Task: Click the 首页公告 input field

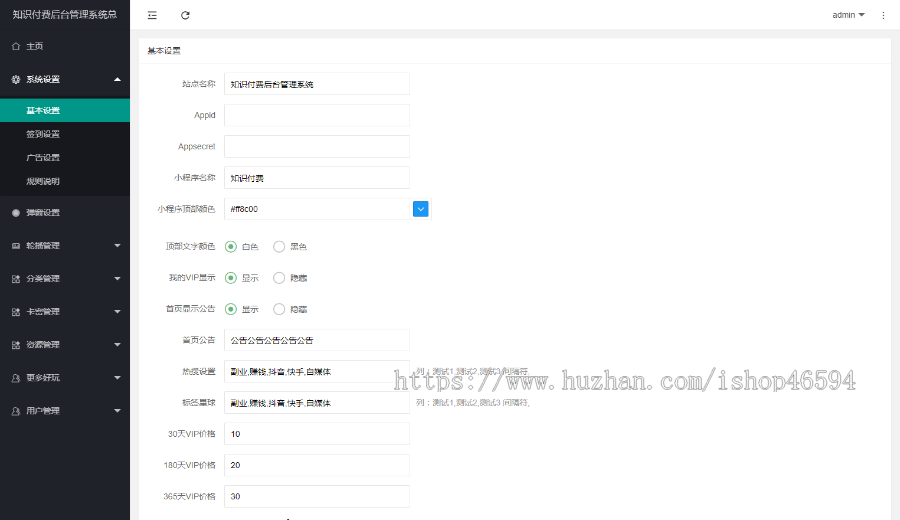Action: [317, 340]
